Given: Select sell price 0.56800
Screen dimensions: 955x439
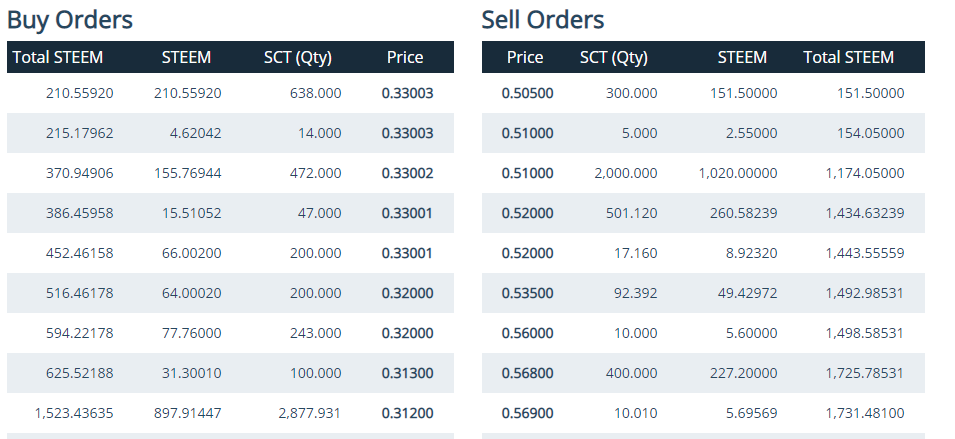Looking at the screenshot, I should point(527,373).
